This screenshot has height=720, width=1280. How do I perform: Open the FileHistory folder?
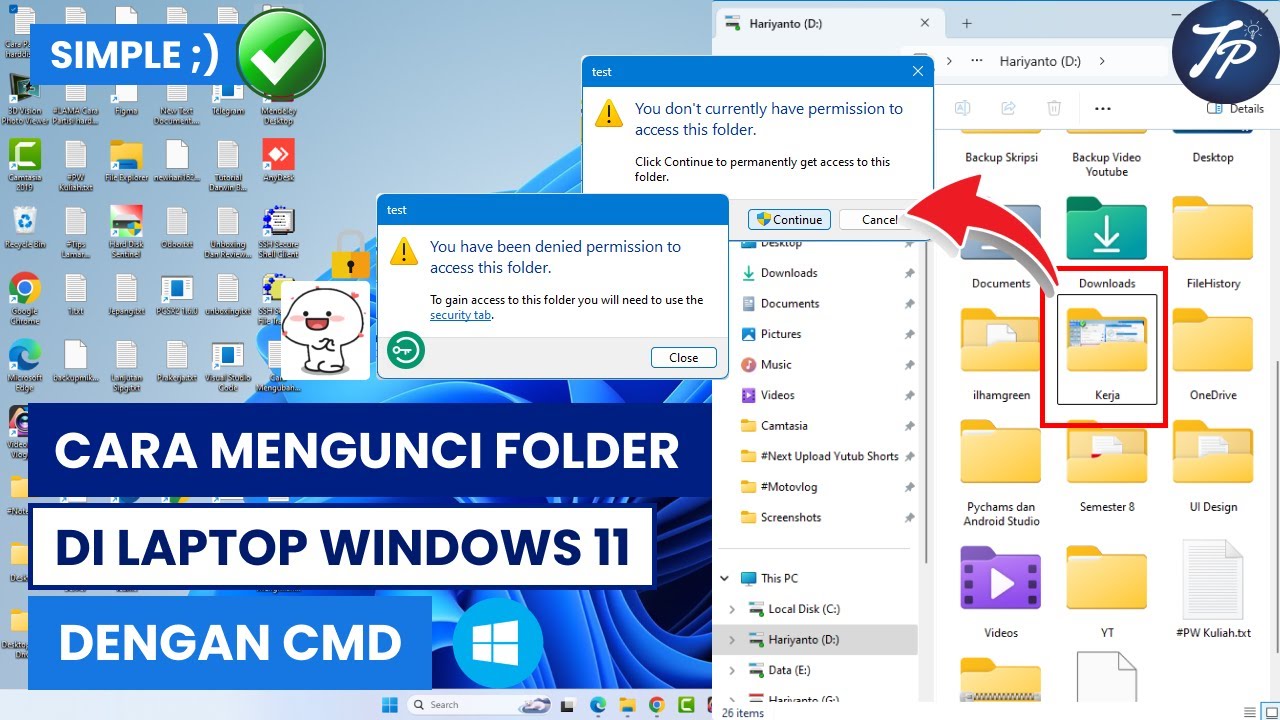[1213, 243]
